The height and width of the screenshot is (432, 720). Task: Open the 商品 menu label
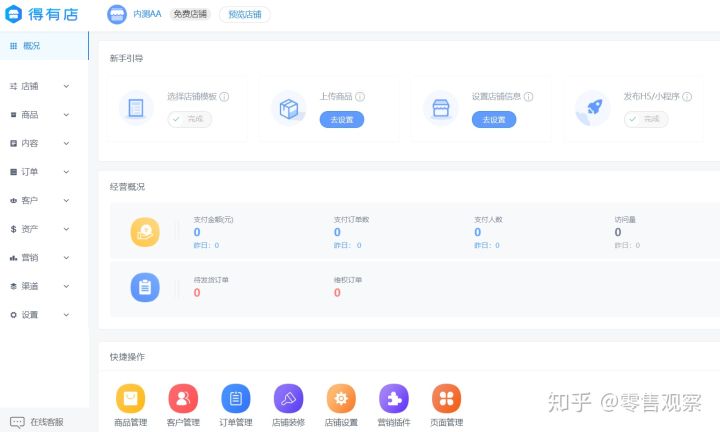[x=30, y=115]
